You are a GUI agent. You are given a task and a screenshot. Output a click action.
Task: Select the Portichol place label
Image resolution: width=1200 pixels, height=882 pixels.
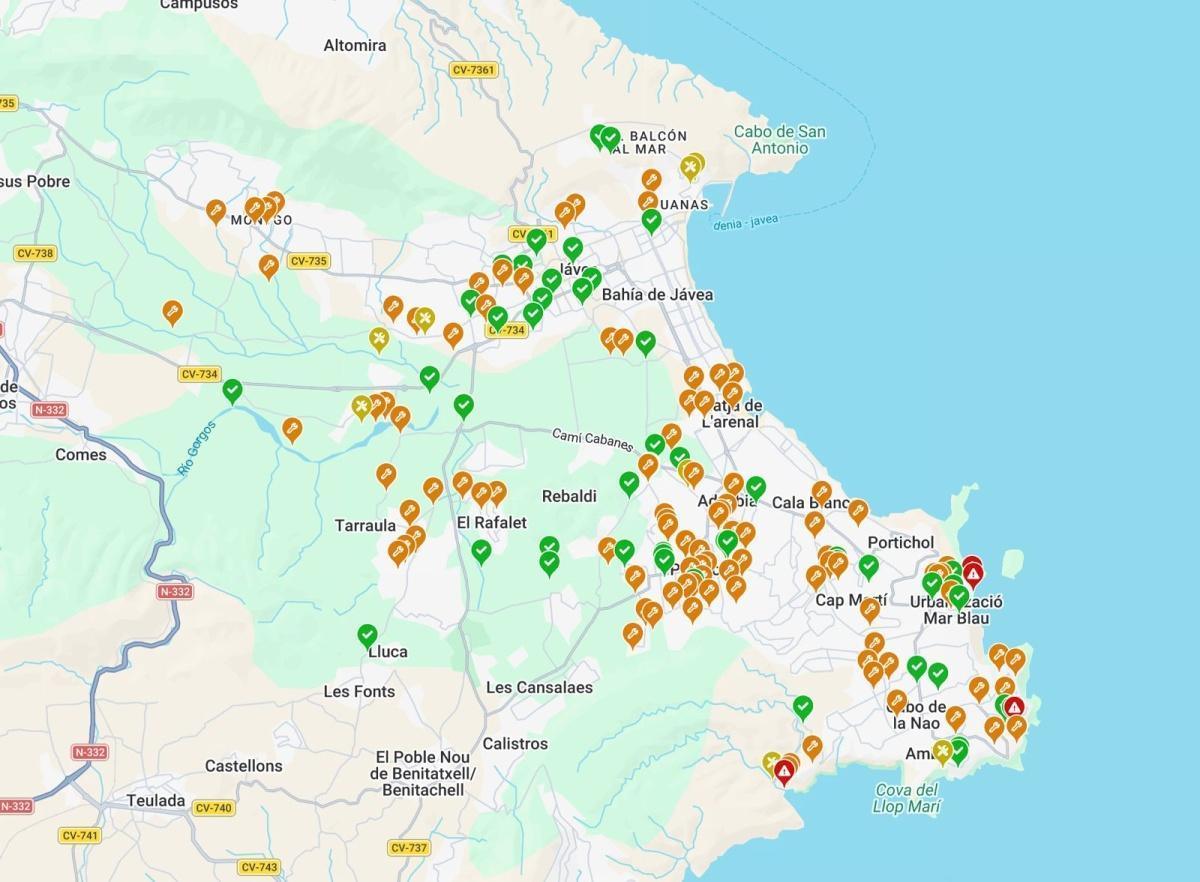(x=901, y=543)
